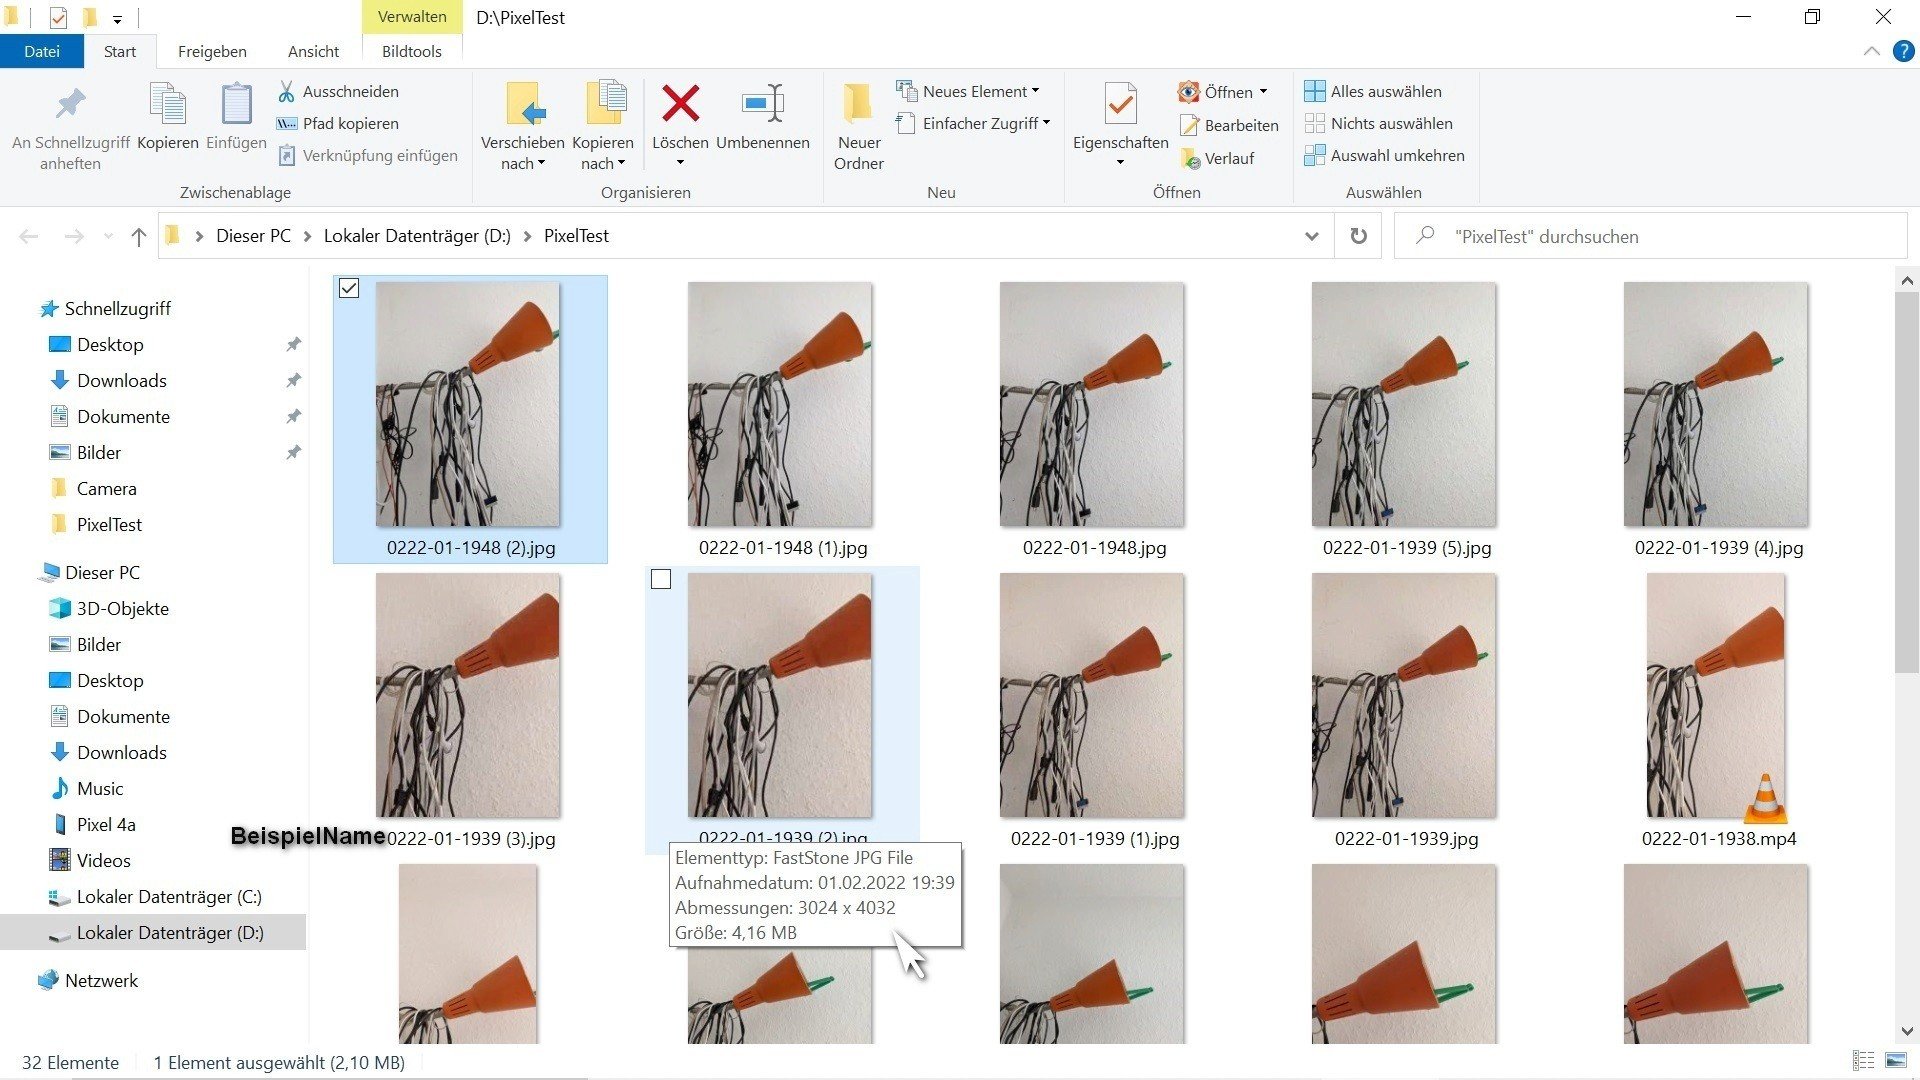Select Lokaler Datenträger (C:) drive
This screenshot has width=1920, height=1080.
pos(168,896)
